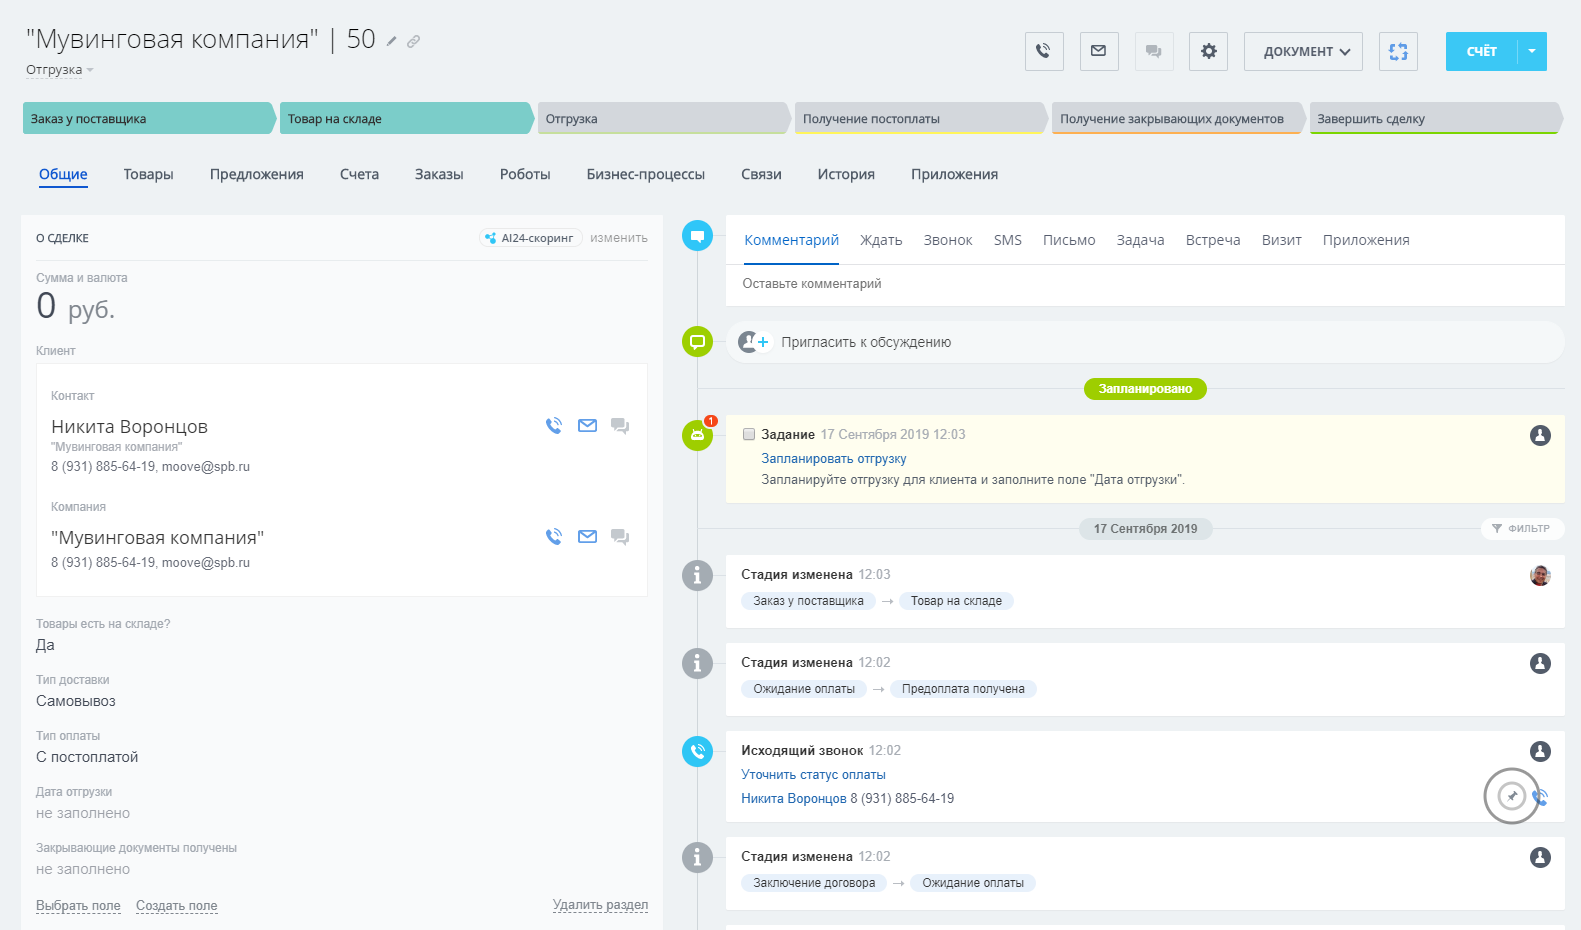Send email to company via envelope icon

(x=587, y=537)
